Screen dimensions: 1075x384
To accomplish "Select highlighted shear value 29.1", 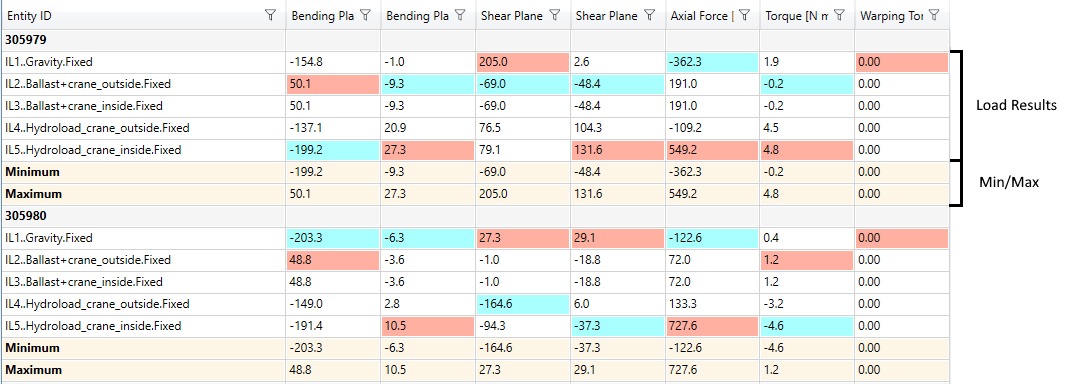I will pyautogui.click(x=618, y=238).
